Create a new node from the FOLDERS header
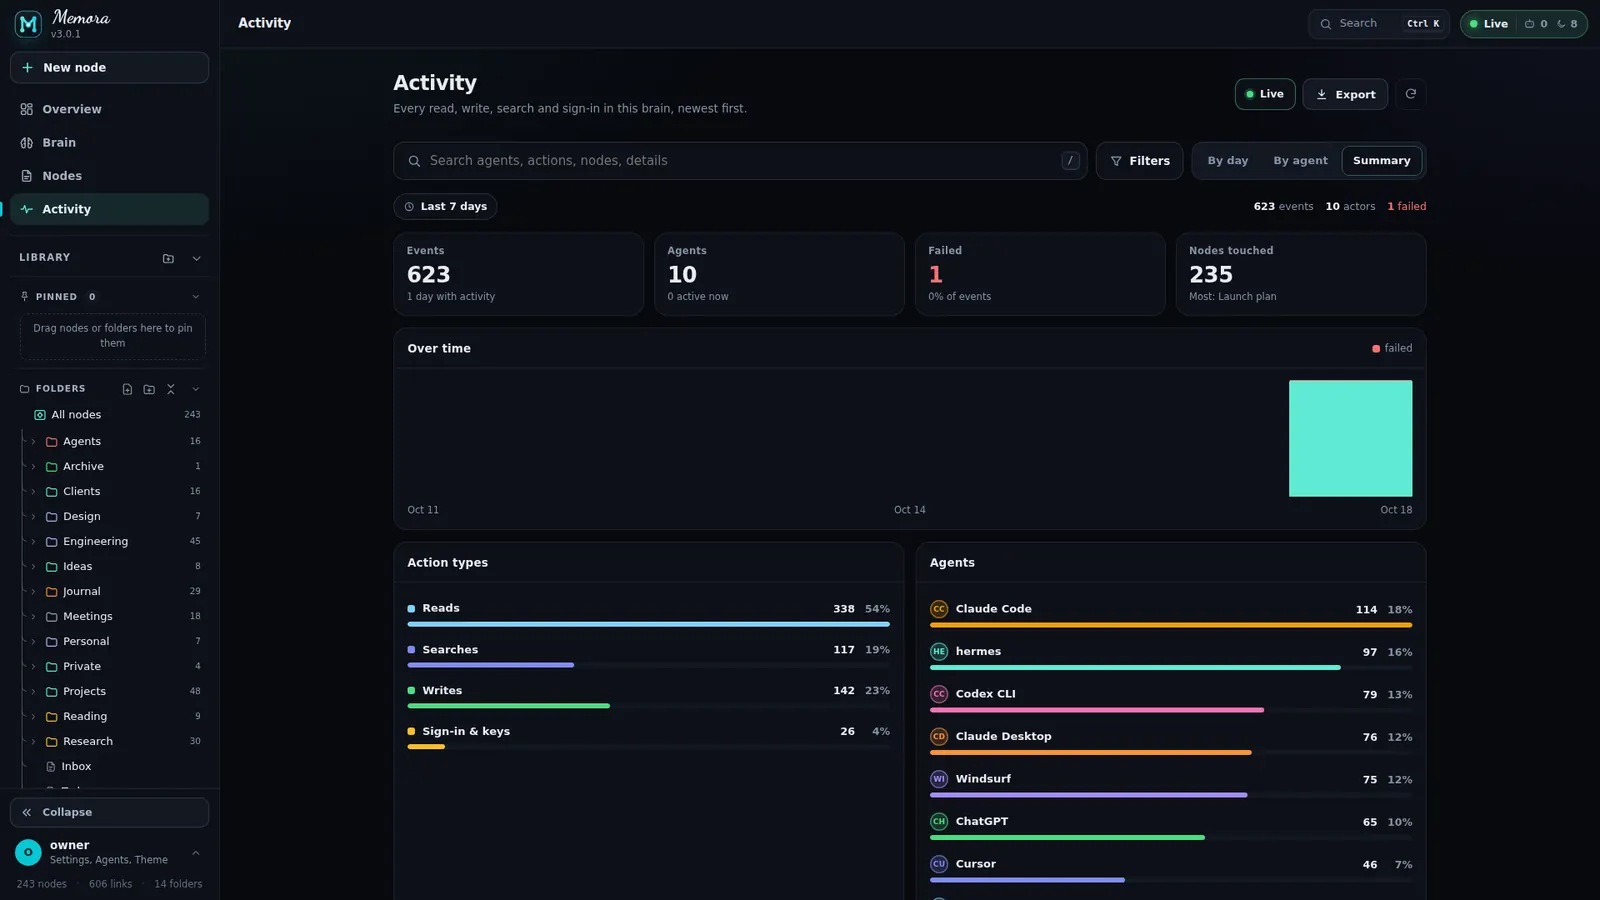The width and height of the screenshot is (1600, 900). click(x=127, y=389)
